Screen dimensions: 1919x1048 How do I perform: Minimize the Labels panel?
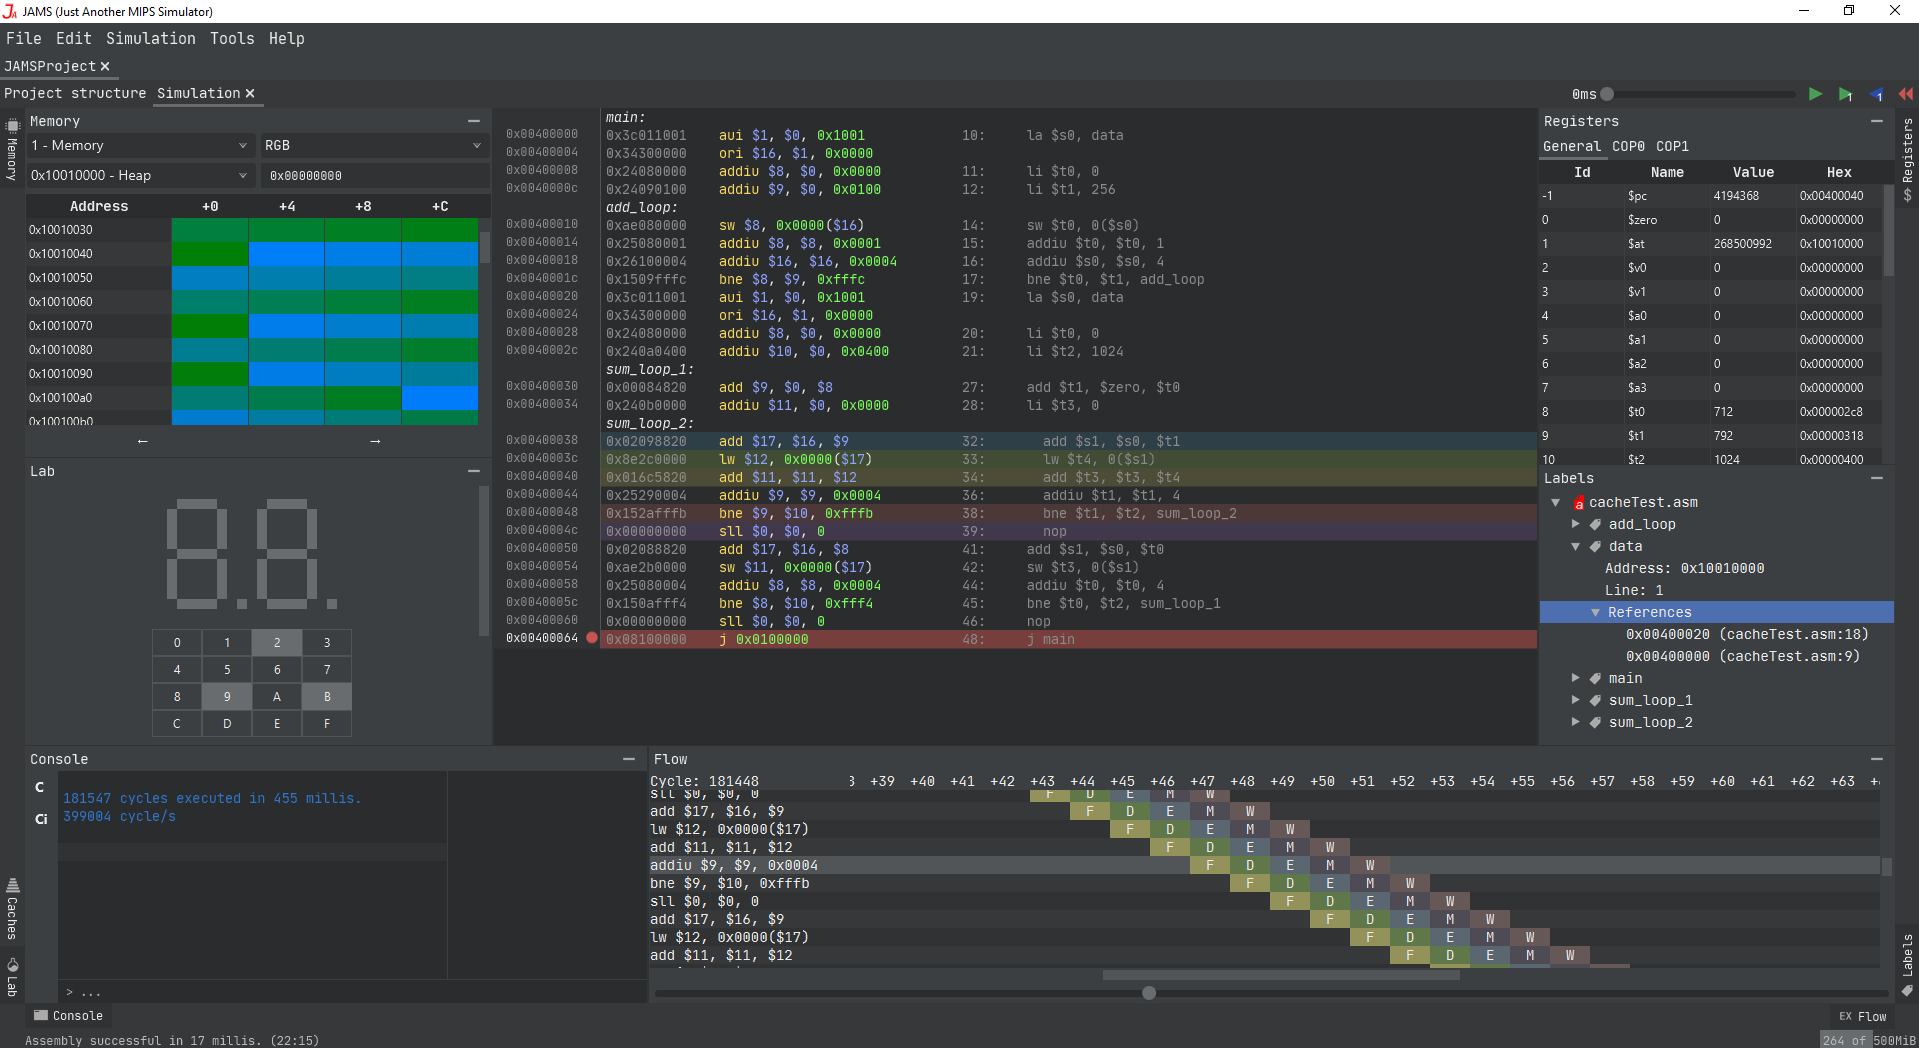[1877, 478]
